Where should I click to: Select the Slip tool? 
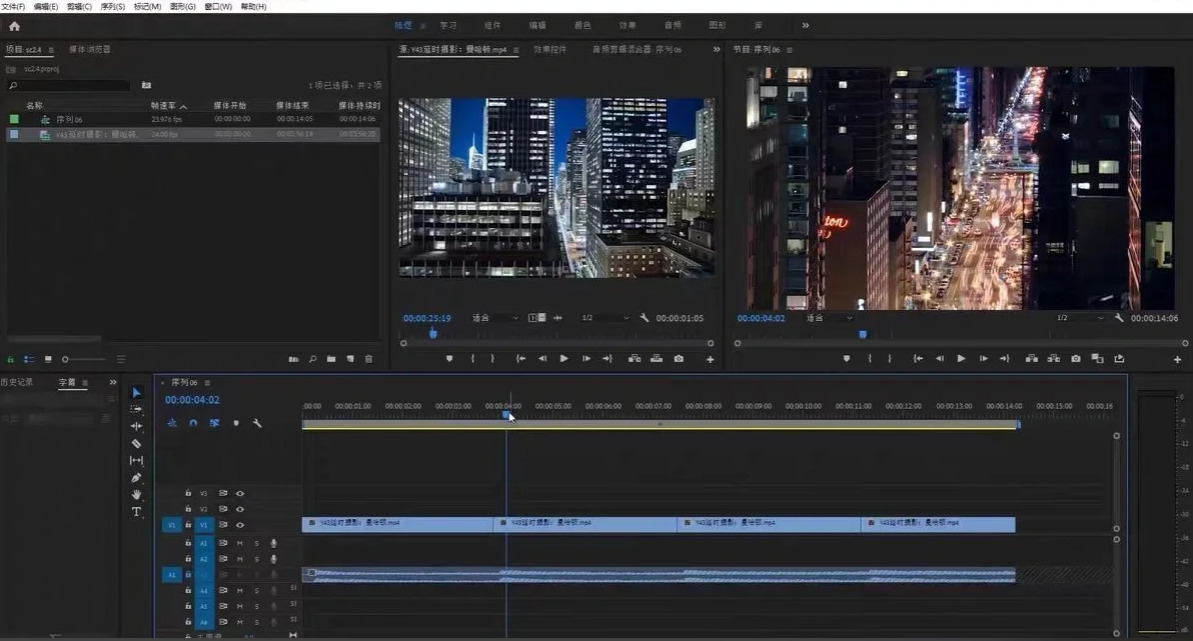tap(136, 461)
